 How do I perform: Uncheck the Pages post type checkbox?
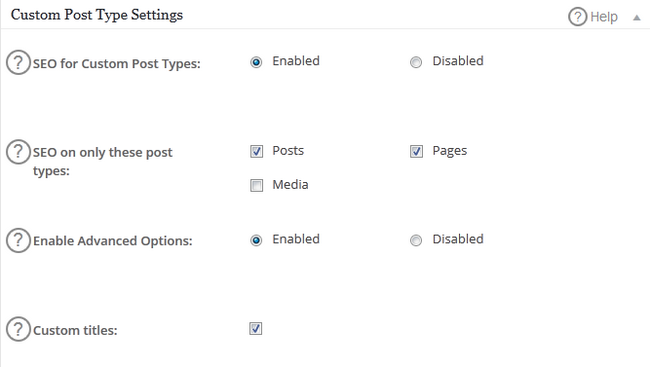click(417, 151)
